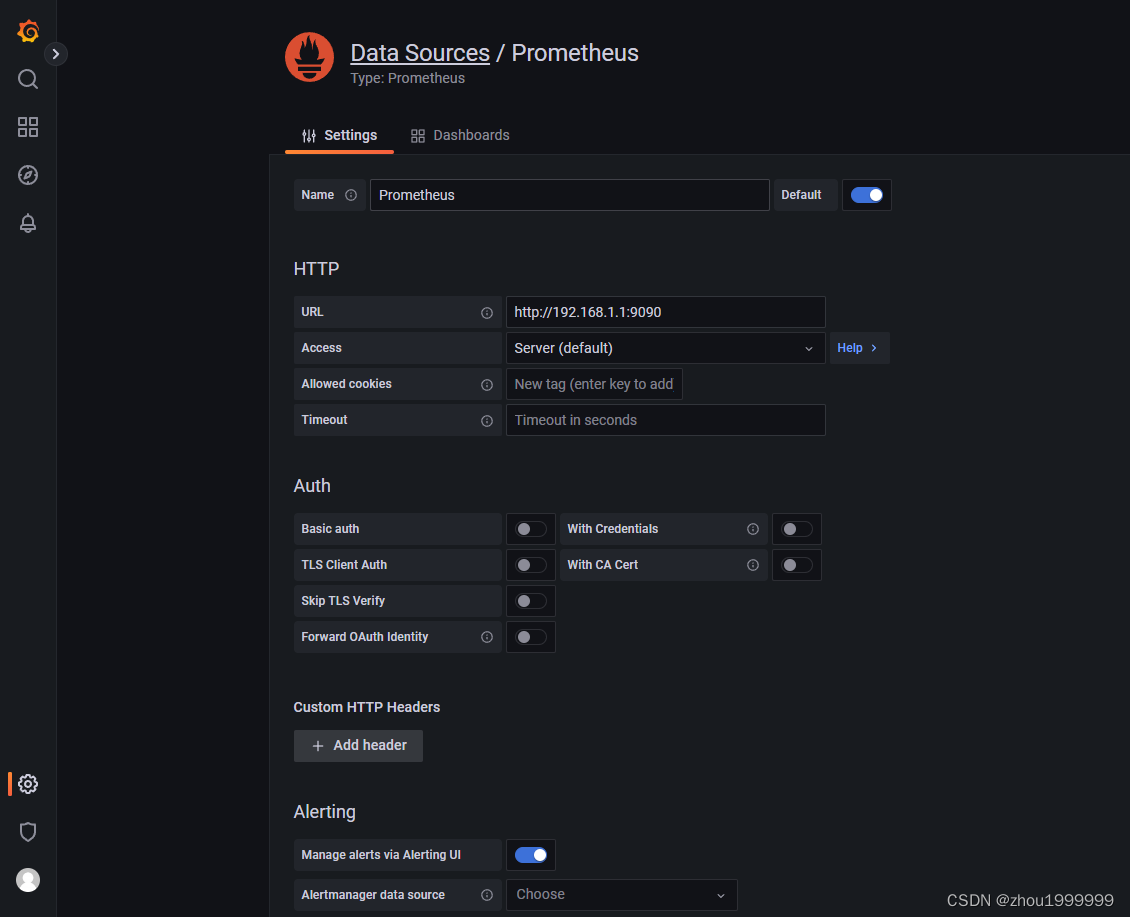The width and height of the screenshot is (1130, 917).
Task: Toggle the Default data source switch
Action: tap(866, 195)
